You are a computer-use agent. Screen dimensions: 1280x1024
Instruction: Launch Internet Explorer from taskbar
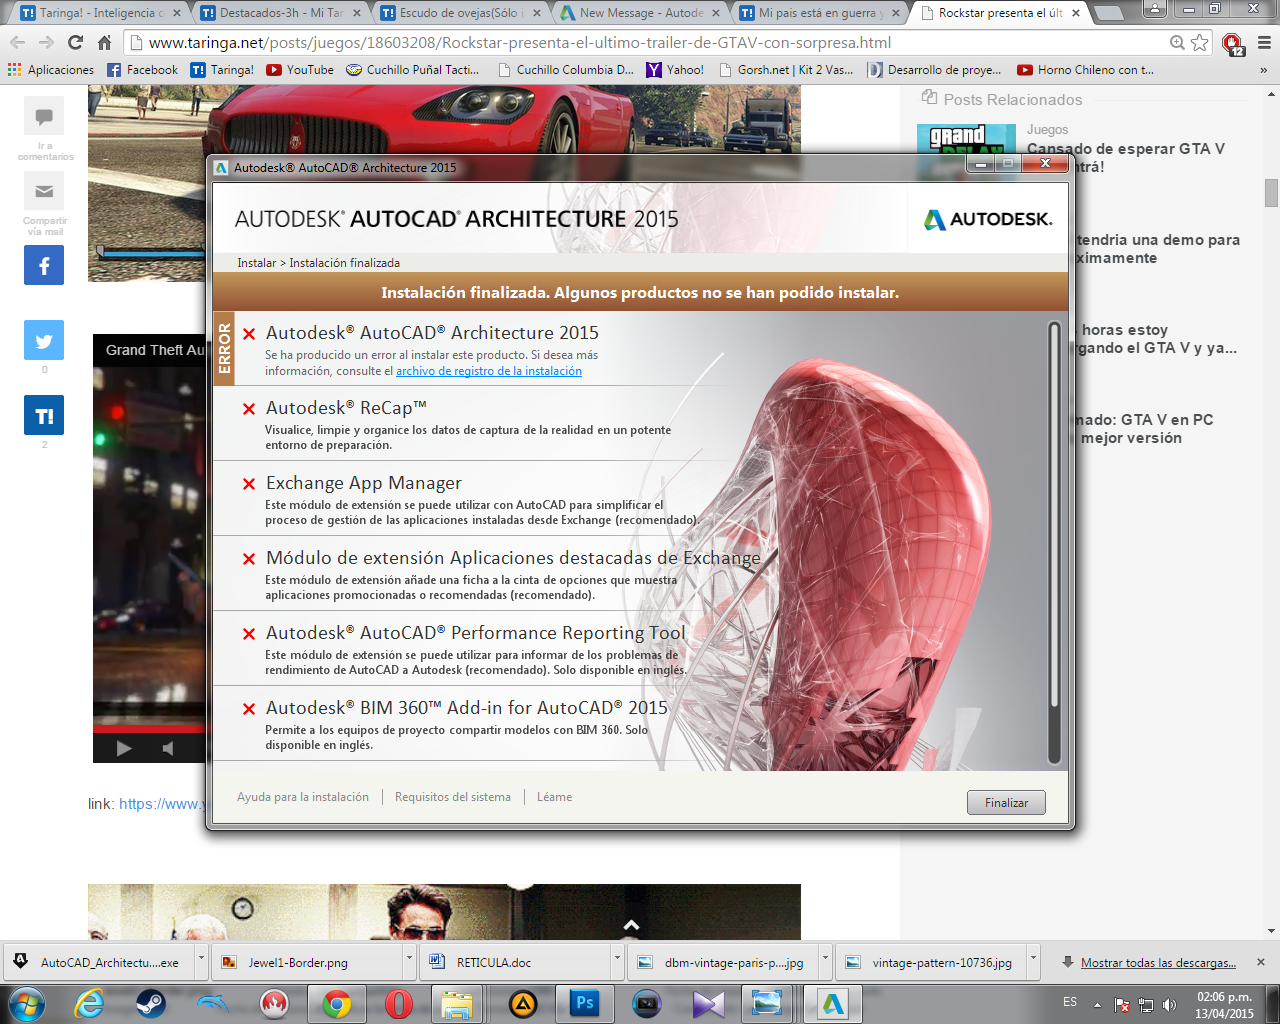coord(90,1003)
